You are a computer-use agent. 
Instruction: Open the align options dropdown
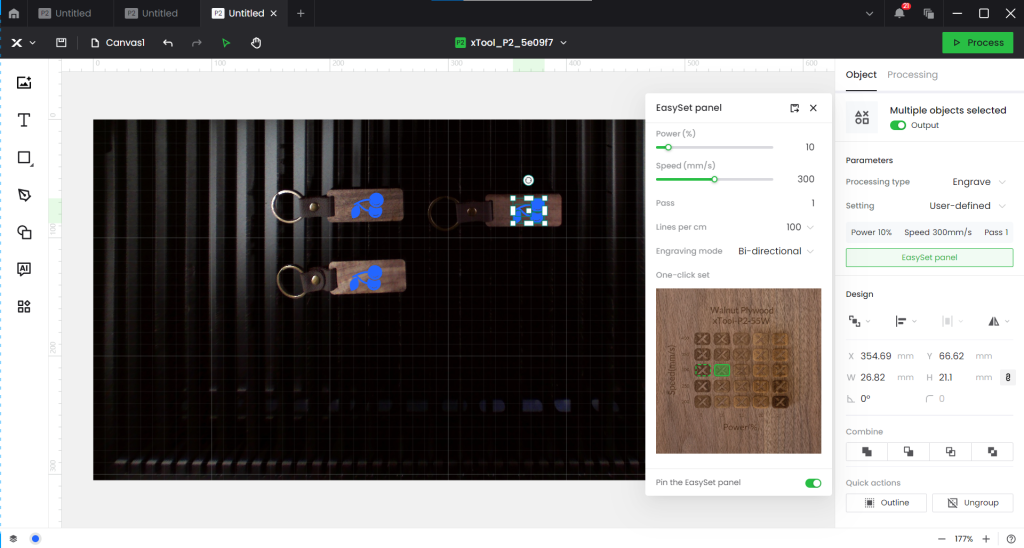pyautogui.click(x=905, y=321)
